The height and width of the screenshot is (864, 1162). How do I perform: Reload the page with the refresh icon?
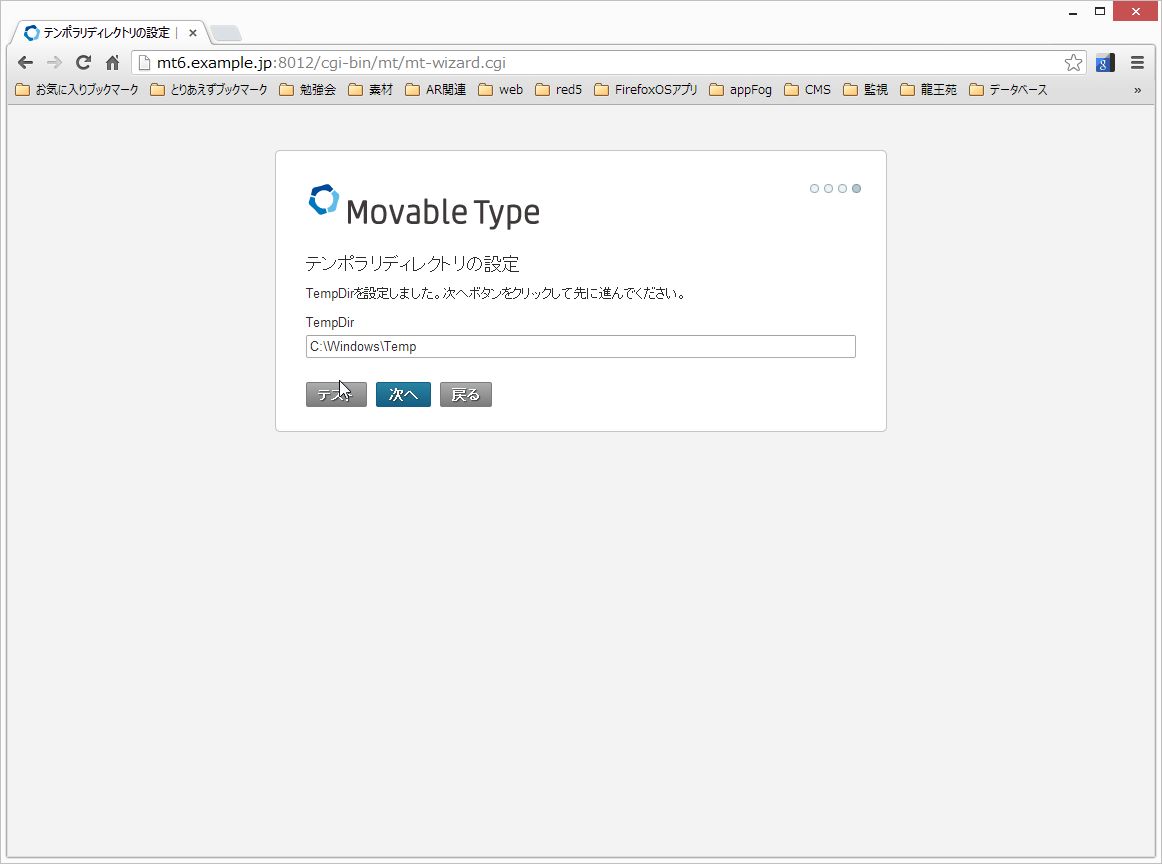(x=84, y=63)
